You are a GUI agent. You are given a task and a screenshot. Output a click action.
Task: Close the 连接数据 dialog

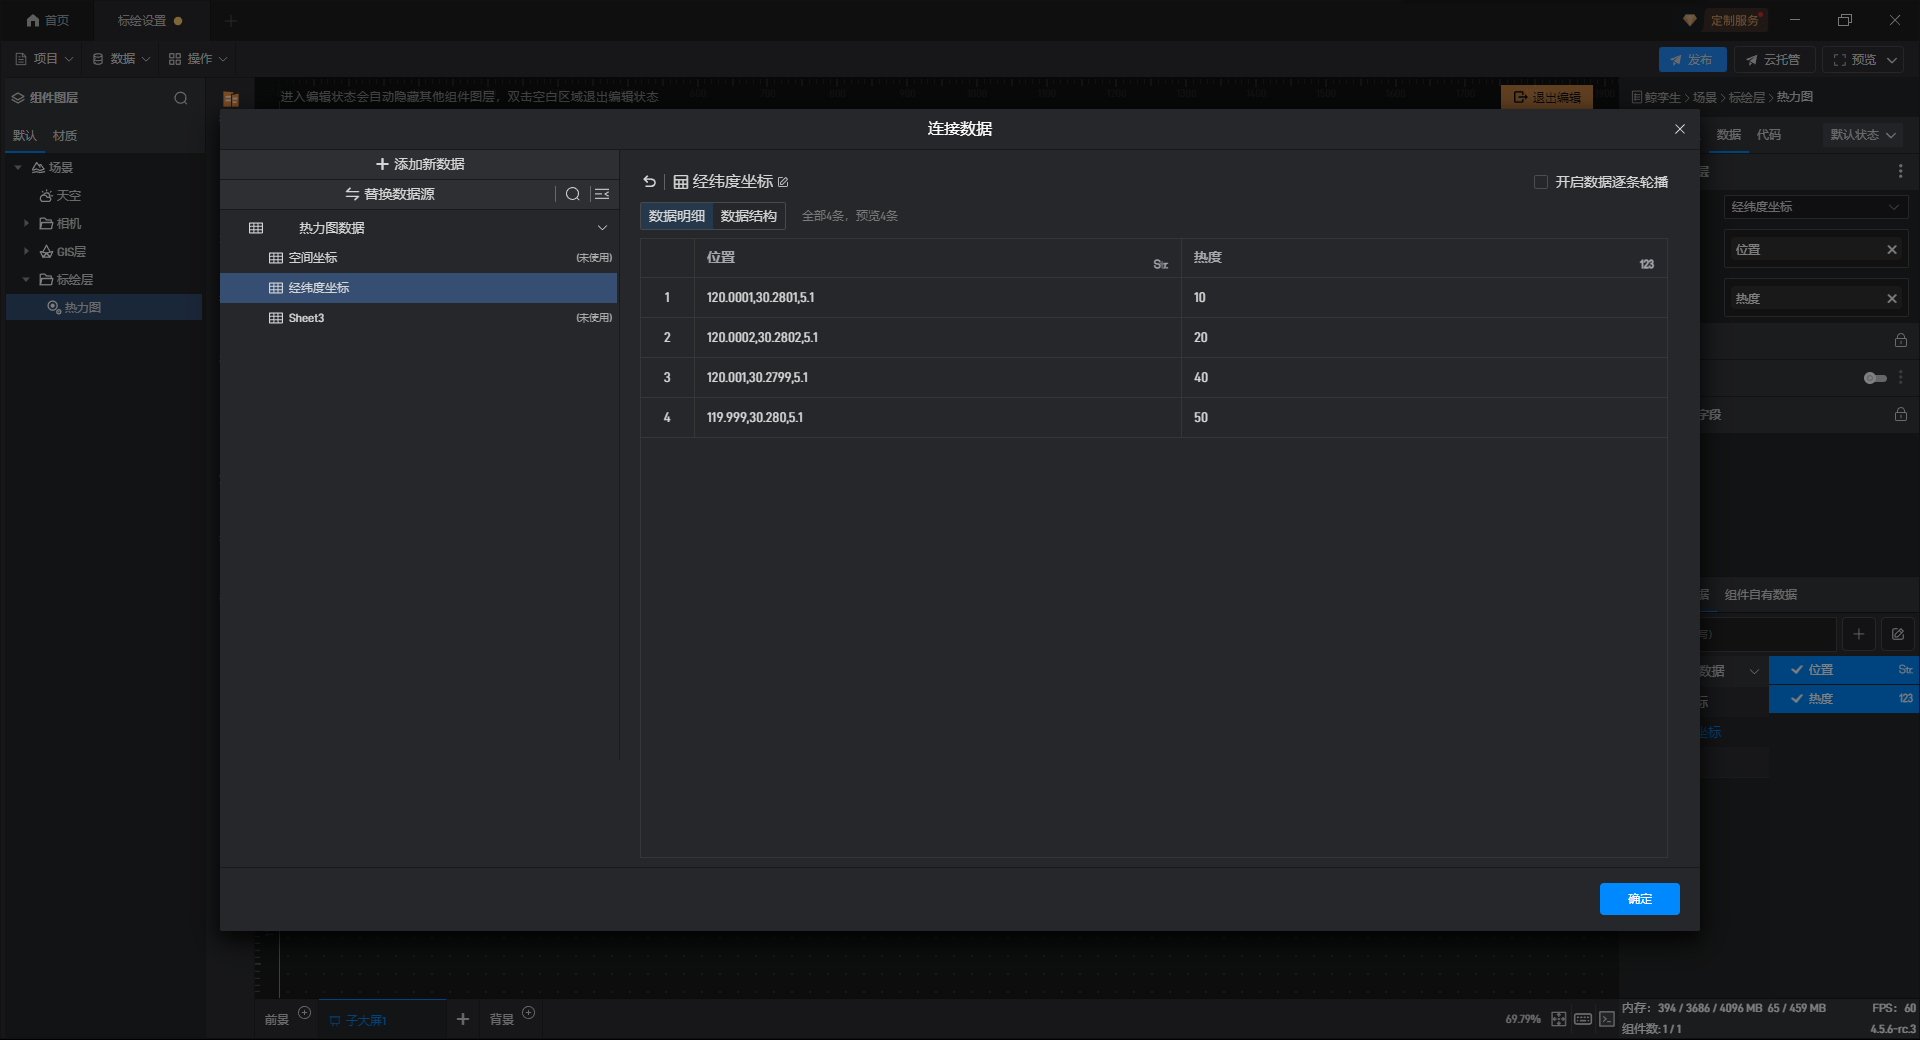(1680, 129)
